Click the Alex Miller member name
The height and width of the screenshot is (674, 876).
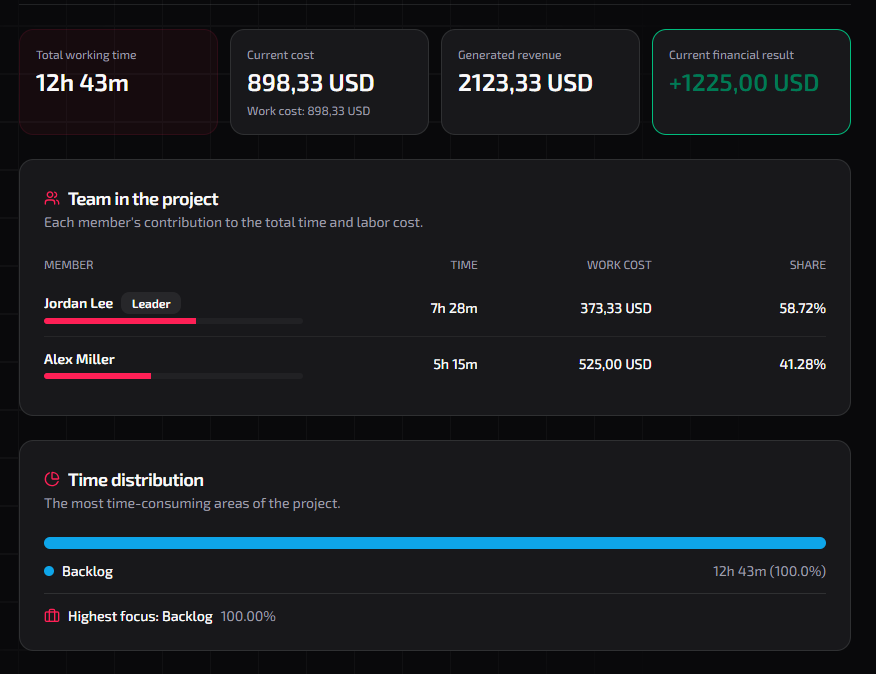point(79,359)
